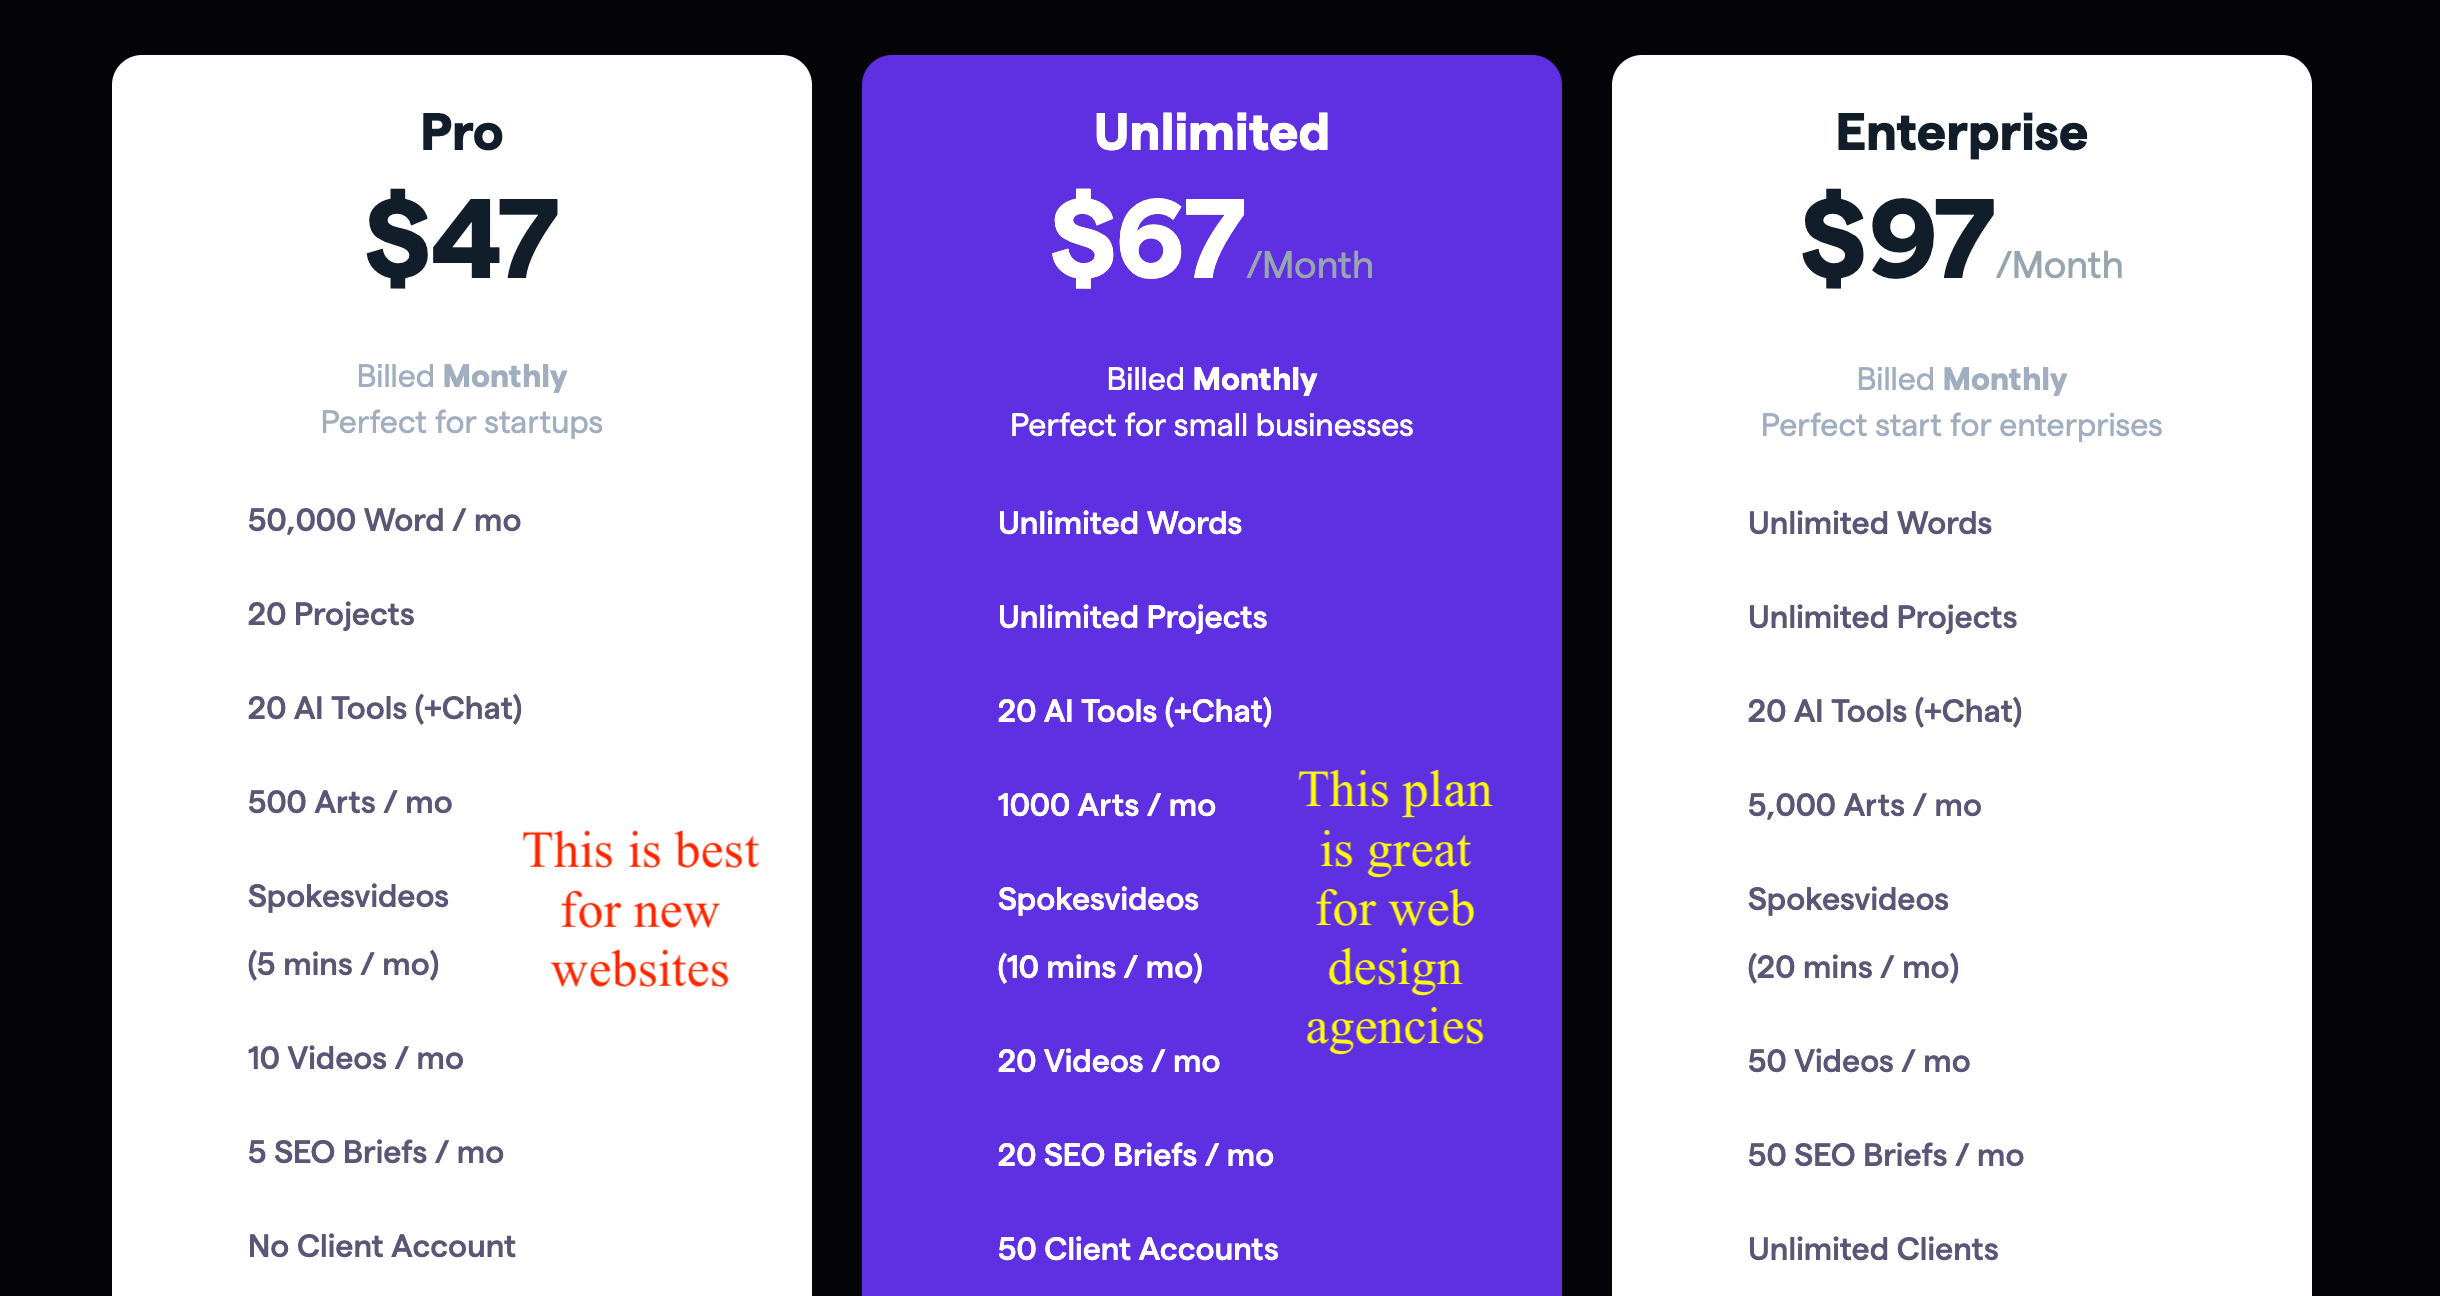
Task: Click the Pro plan title
Action: (461, 132)
